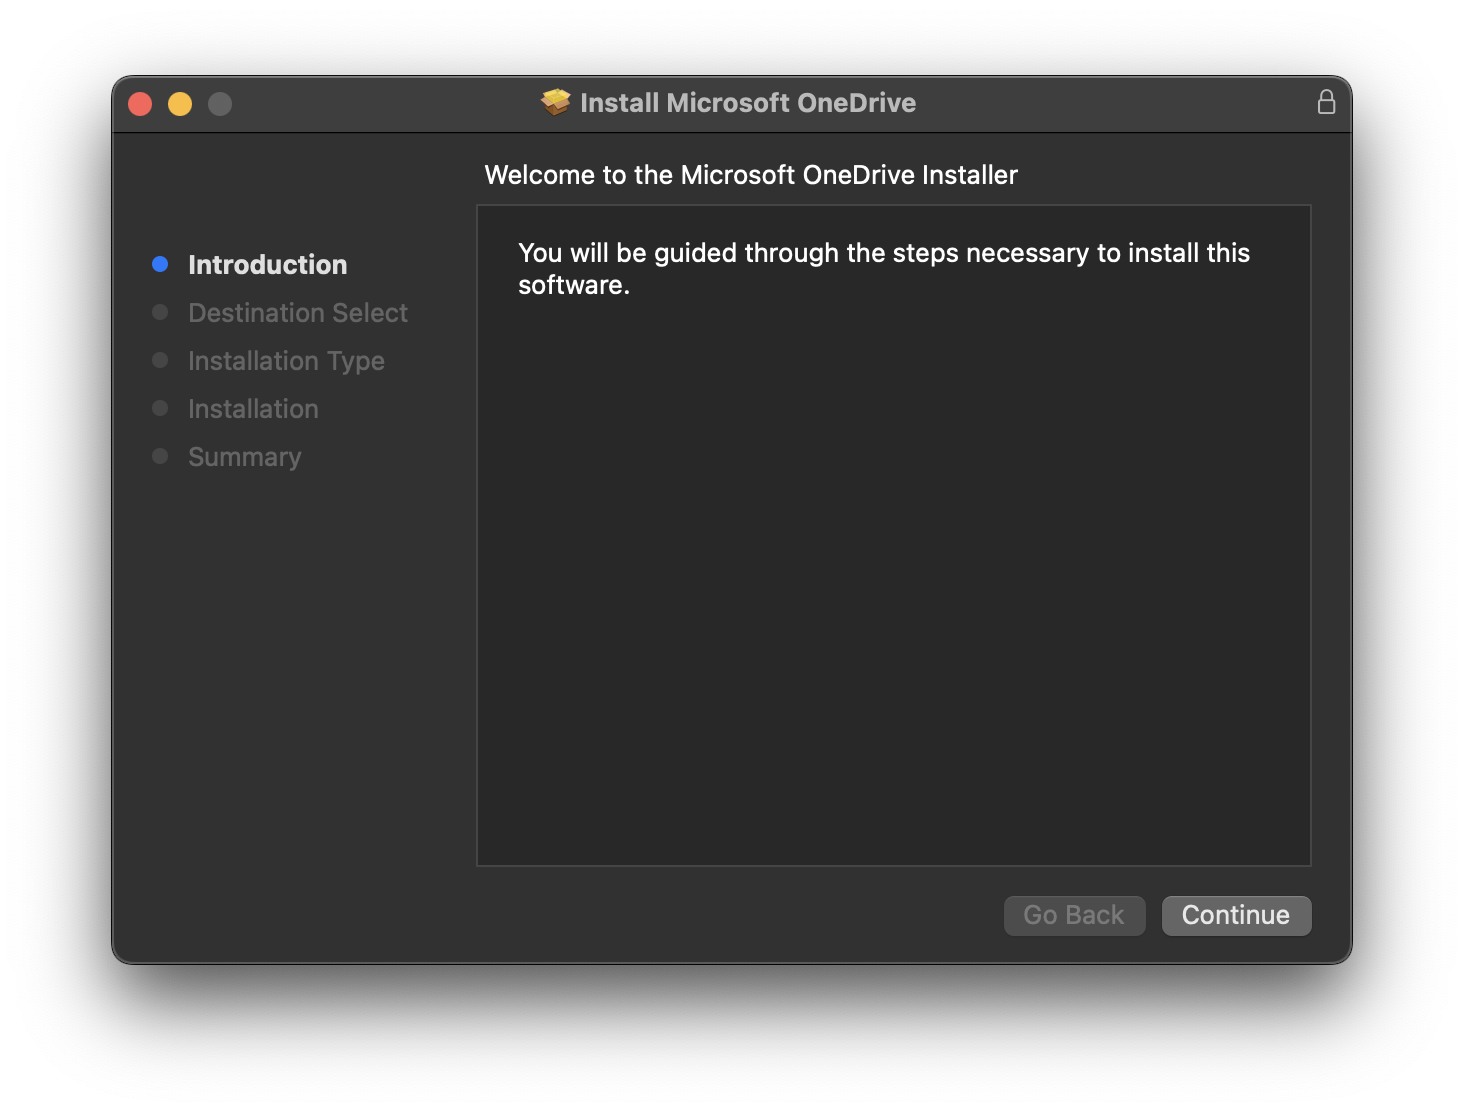The image size is (1464, 1112).
Task: Click the blue Introduction step indicator dot
Action: pyautogui.click(x=160, y=263)
